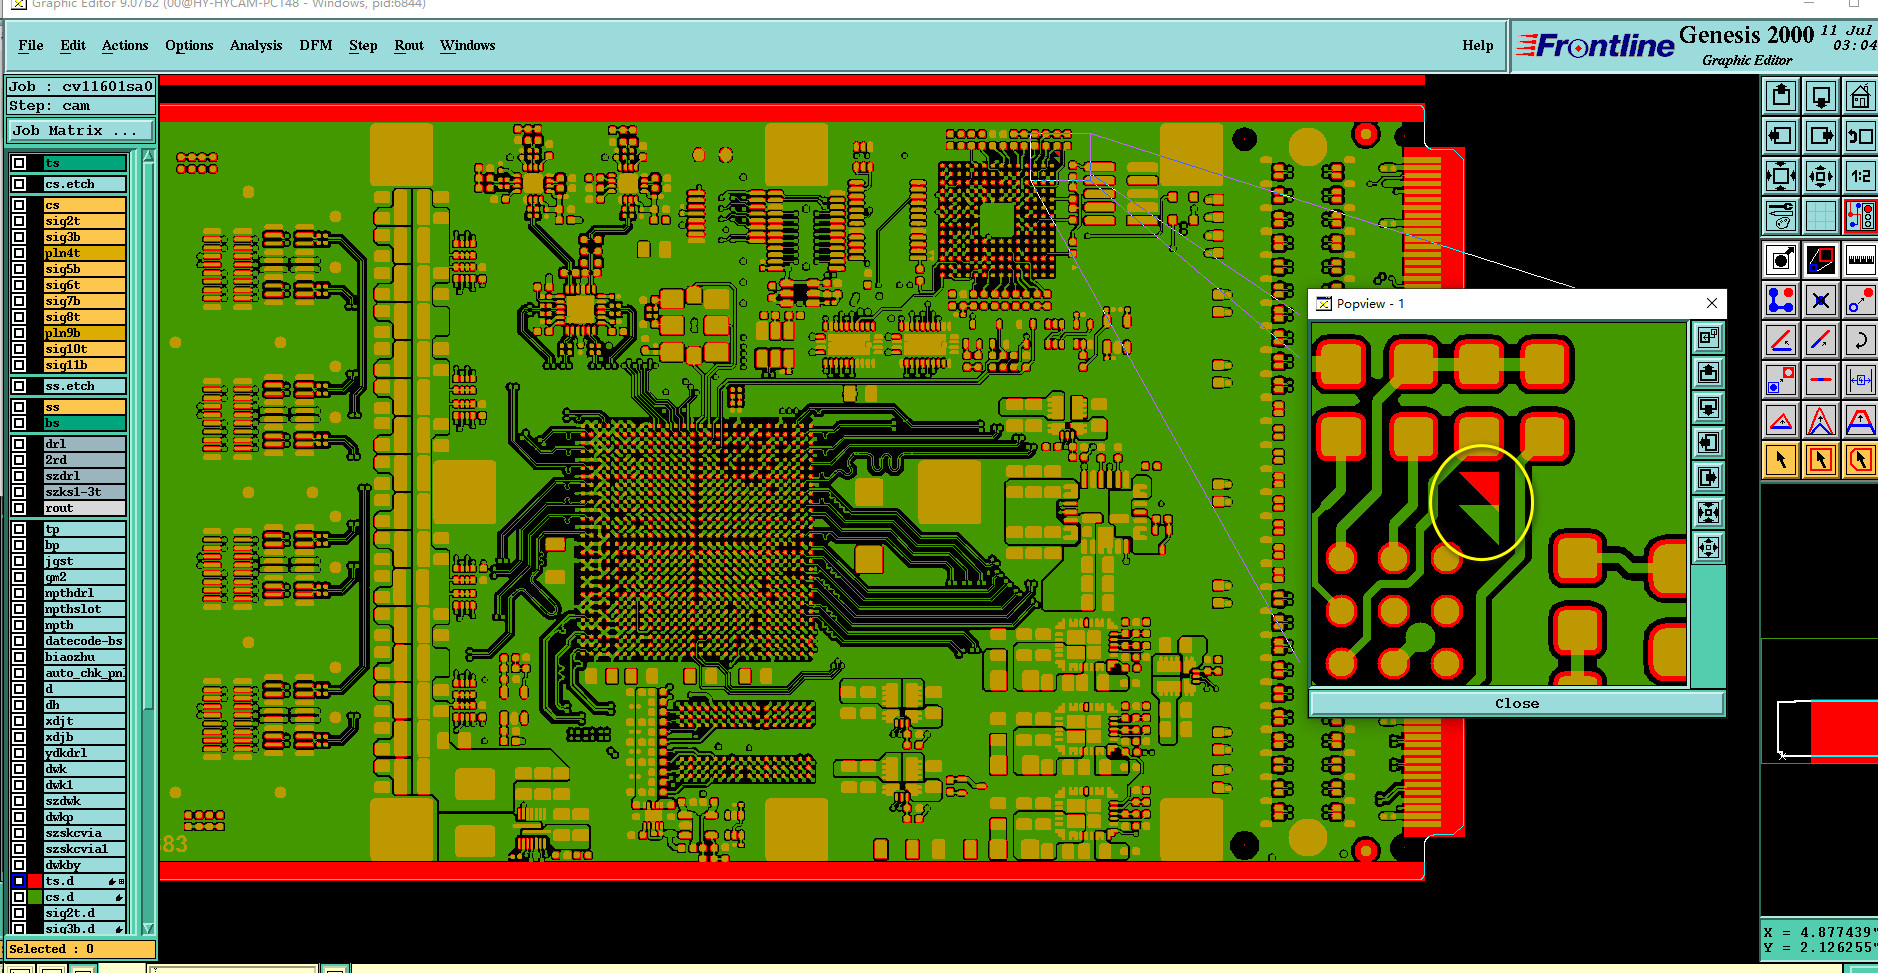
Task: Click layer list scroll-up arrow
Action: click(149, 155)
